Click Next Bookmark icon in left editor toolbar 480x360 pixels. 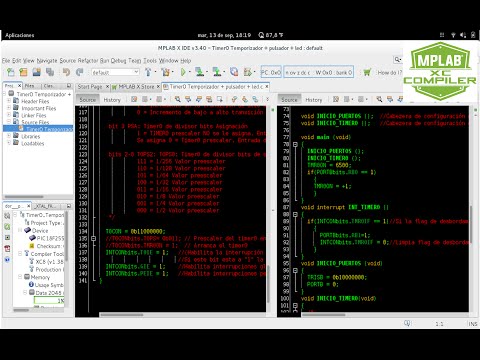coord(245,99)
